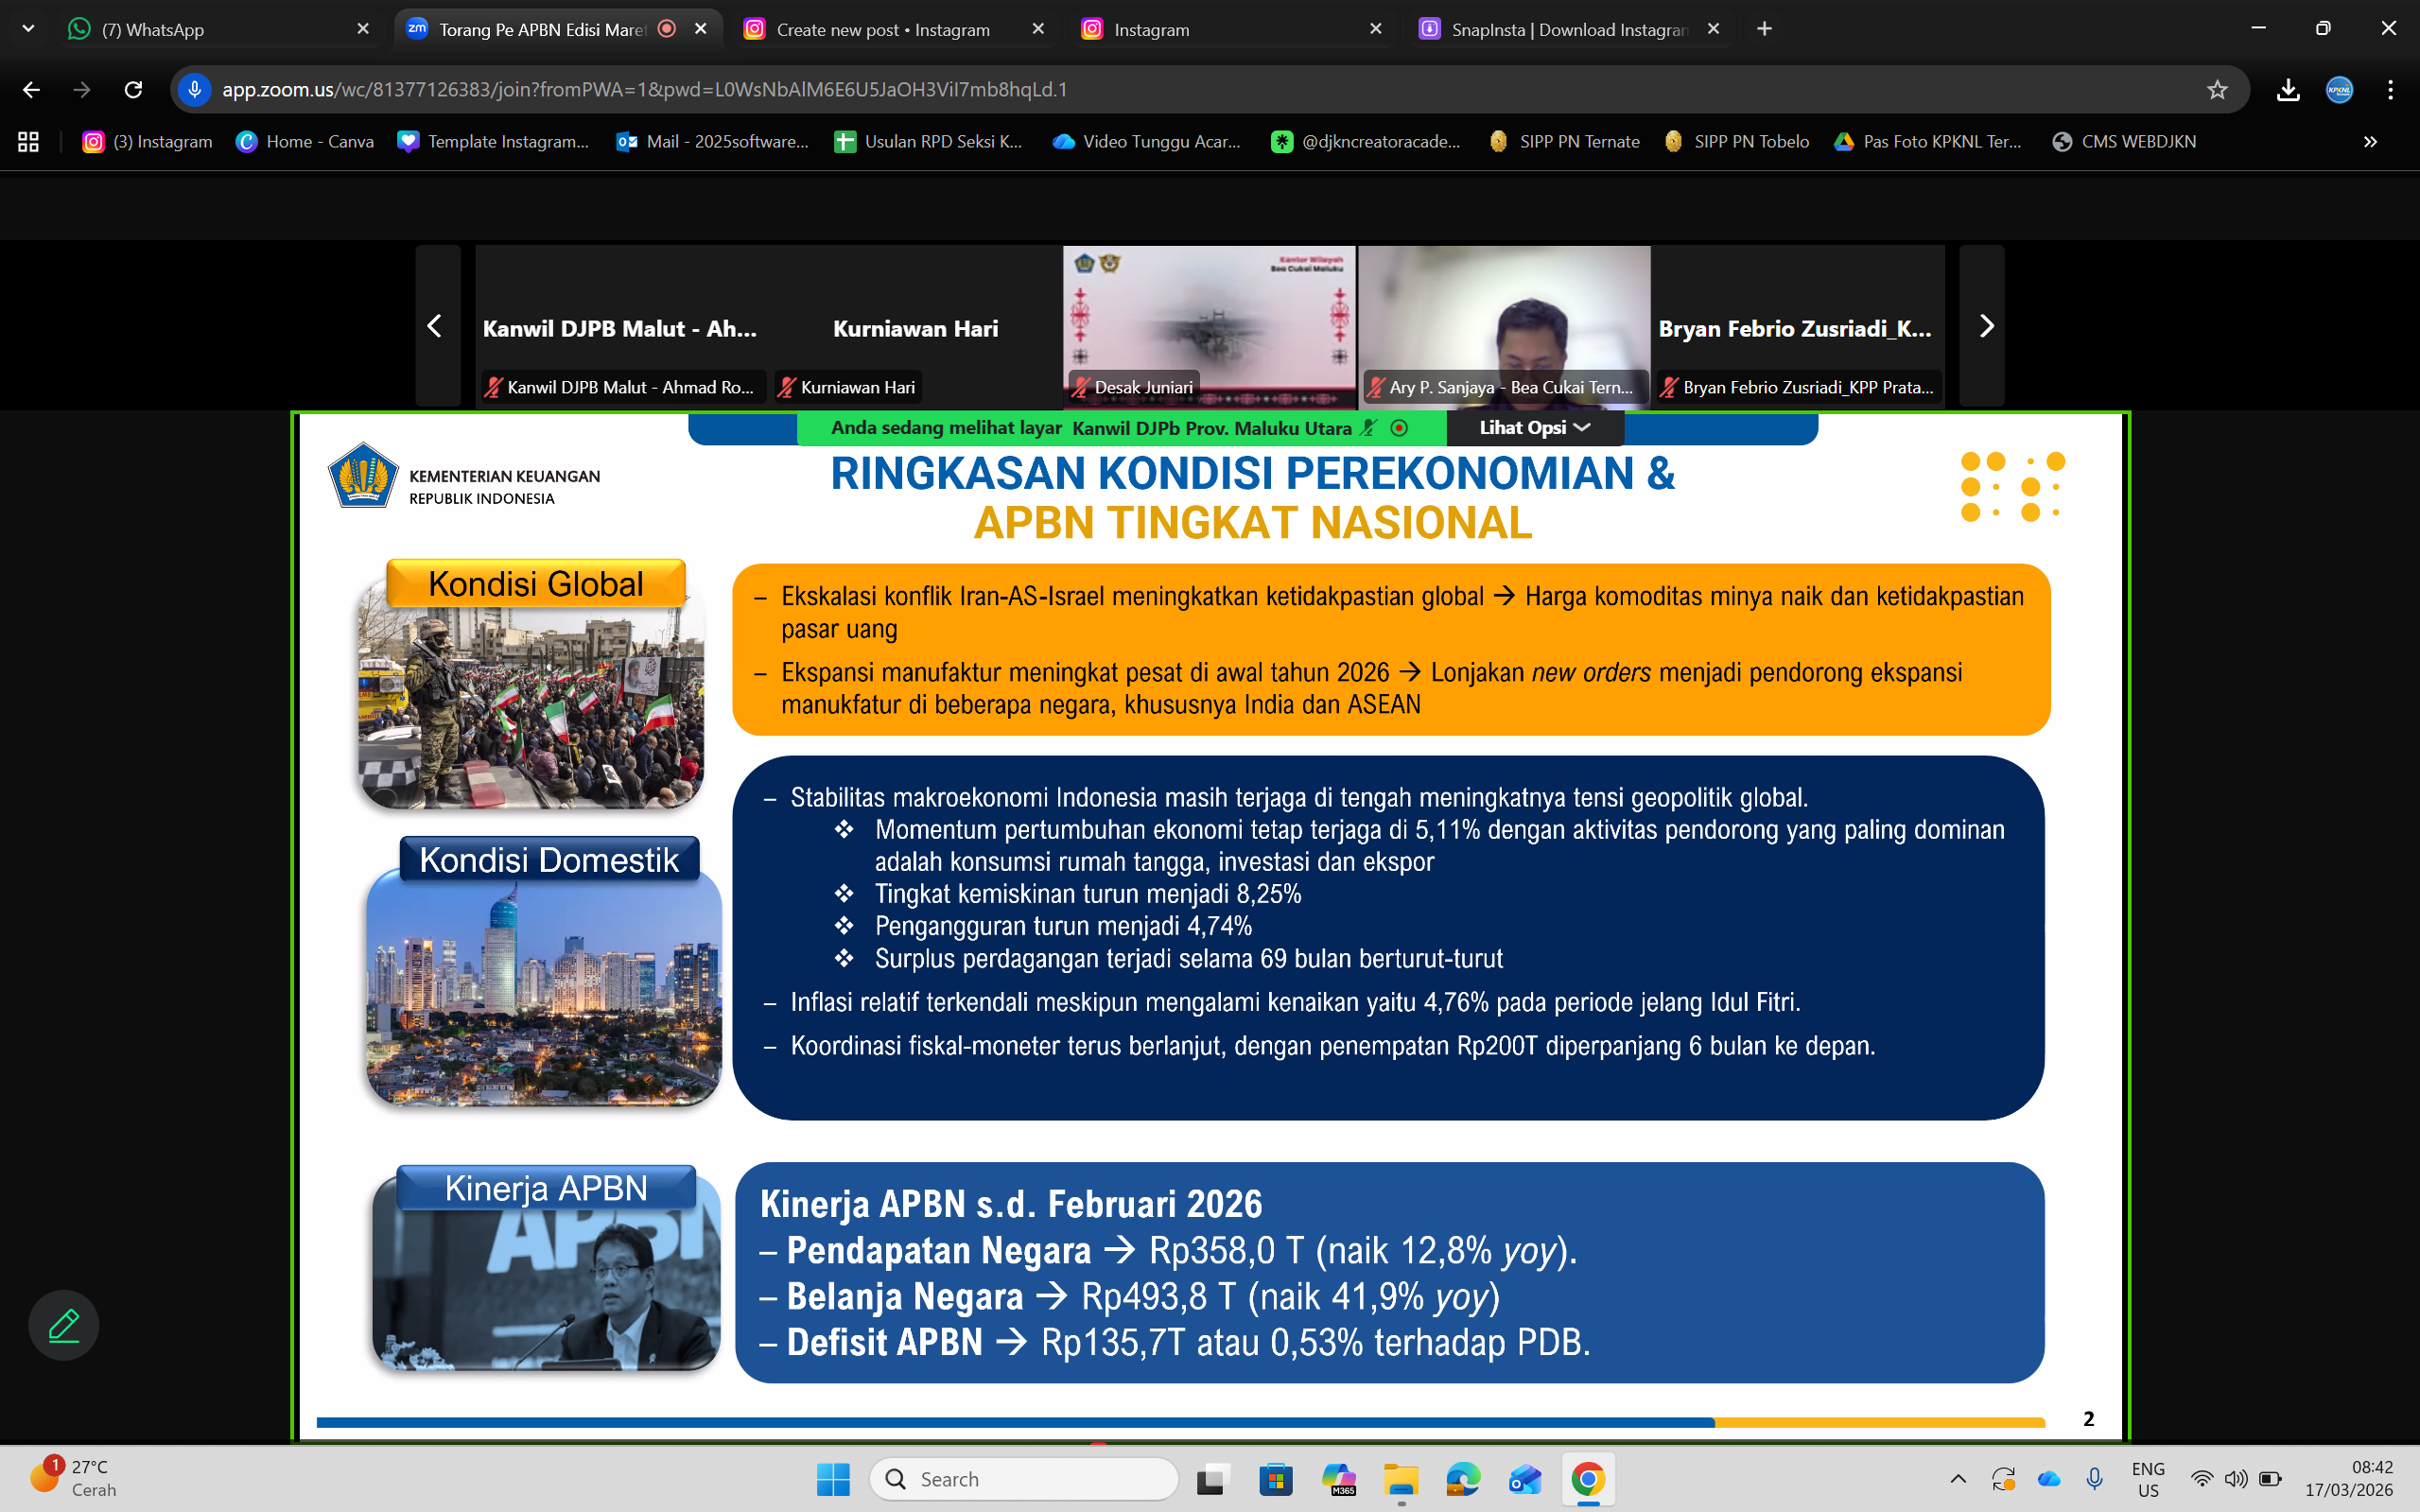Toggle taskbar microphone tray icon
The image size is (2420, 1512).
click(2094, 1478)
